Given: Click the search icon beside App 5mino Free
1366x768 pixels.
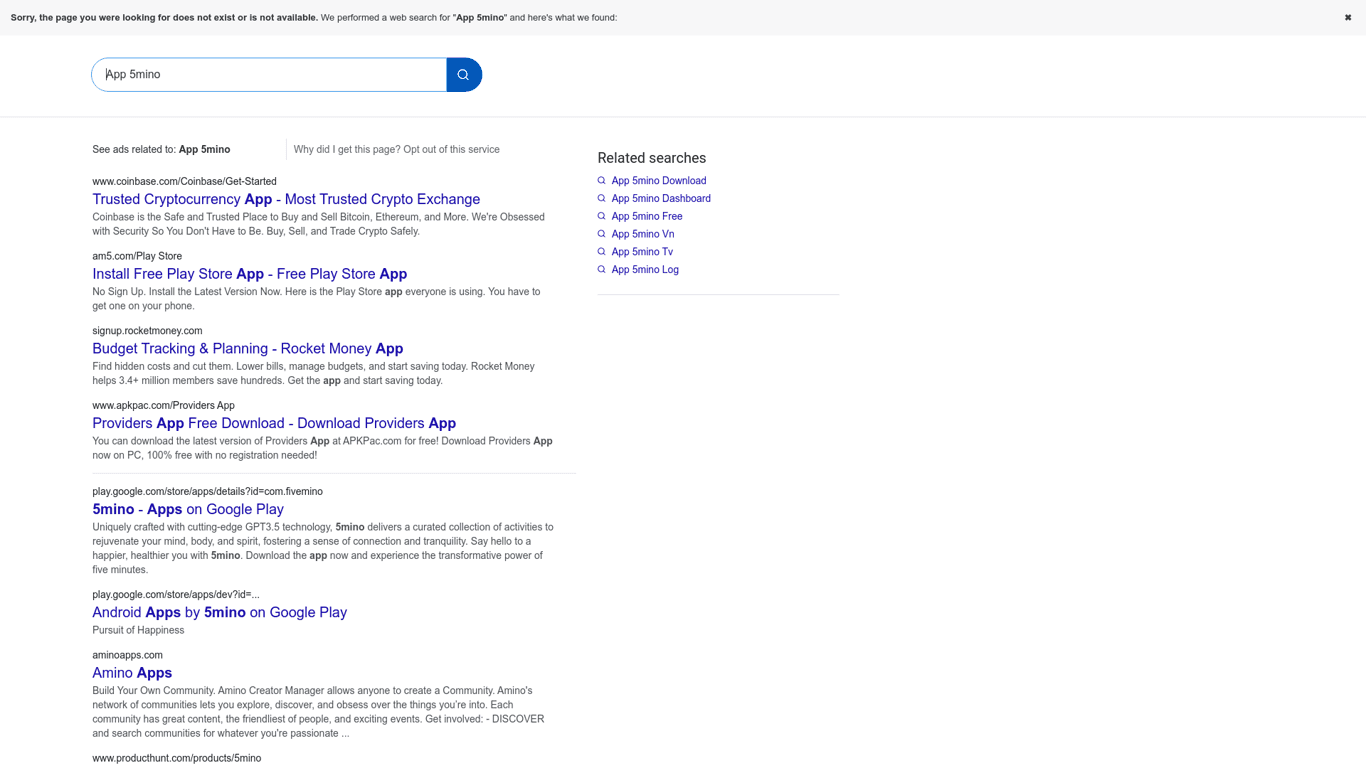Looking at the screenshot, I should point(601,216).
